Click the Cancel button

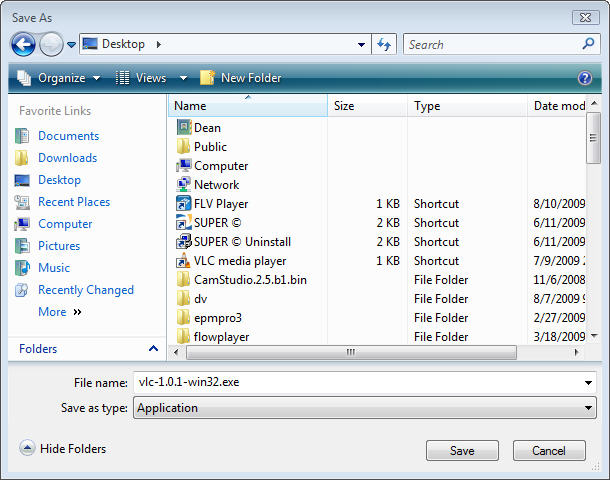(549, 450)
